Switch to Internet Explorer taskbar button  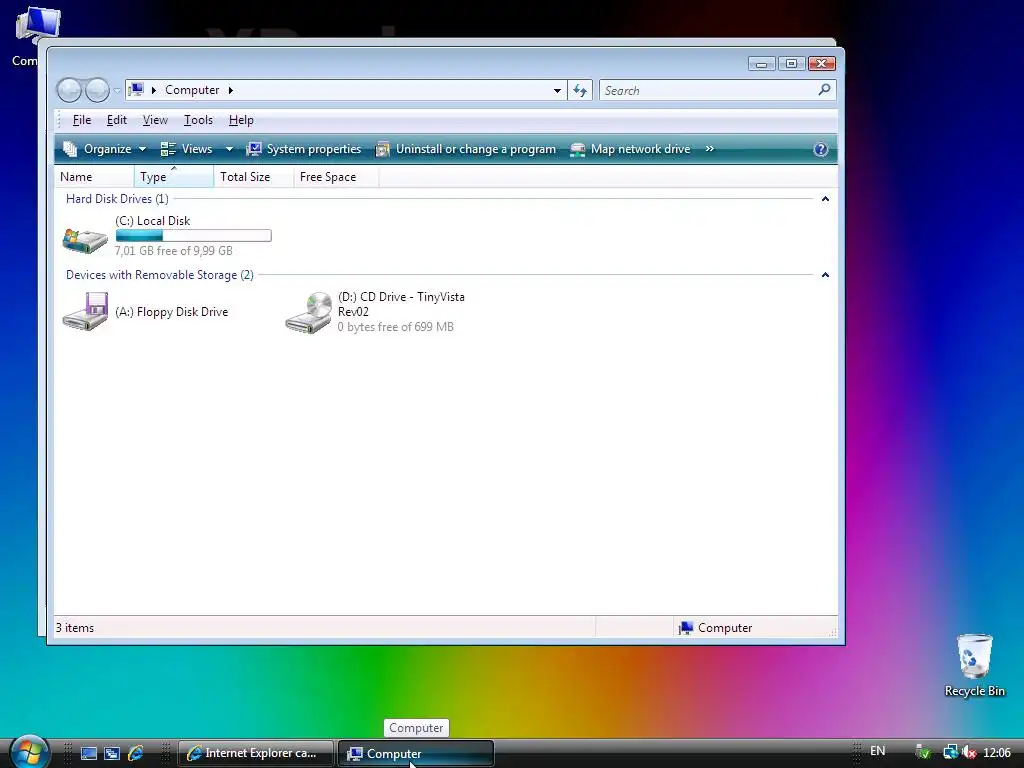pyautogui.click(x=255, y=753)
